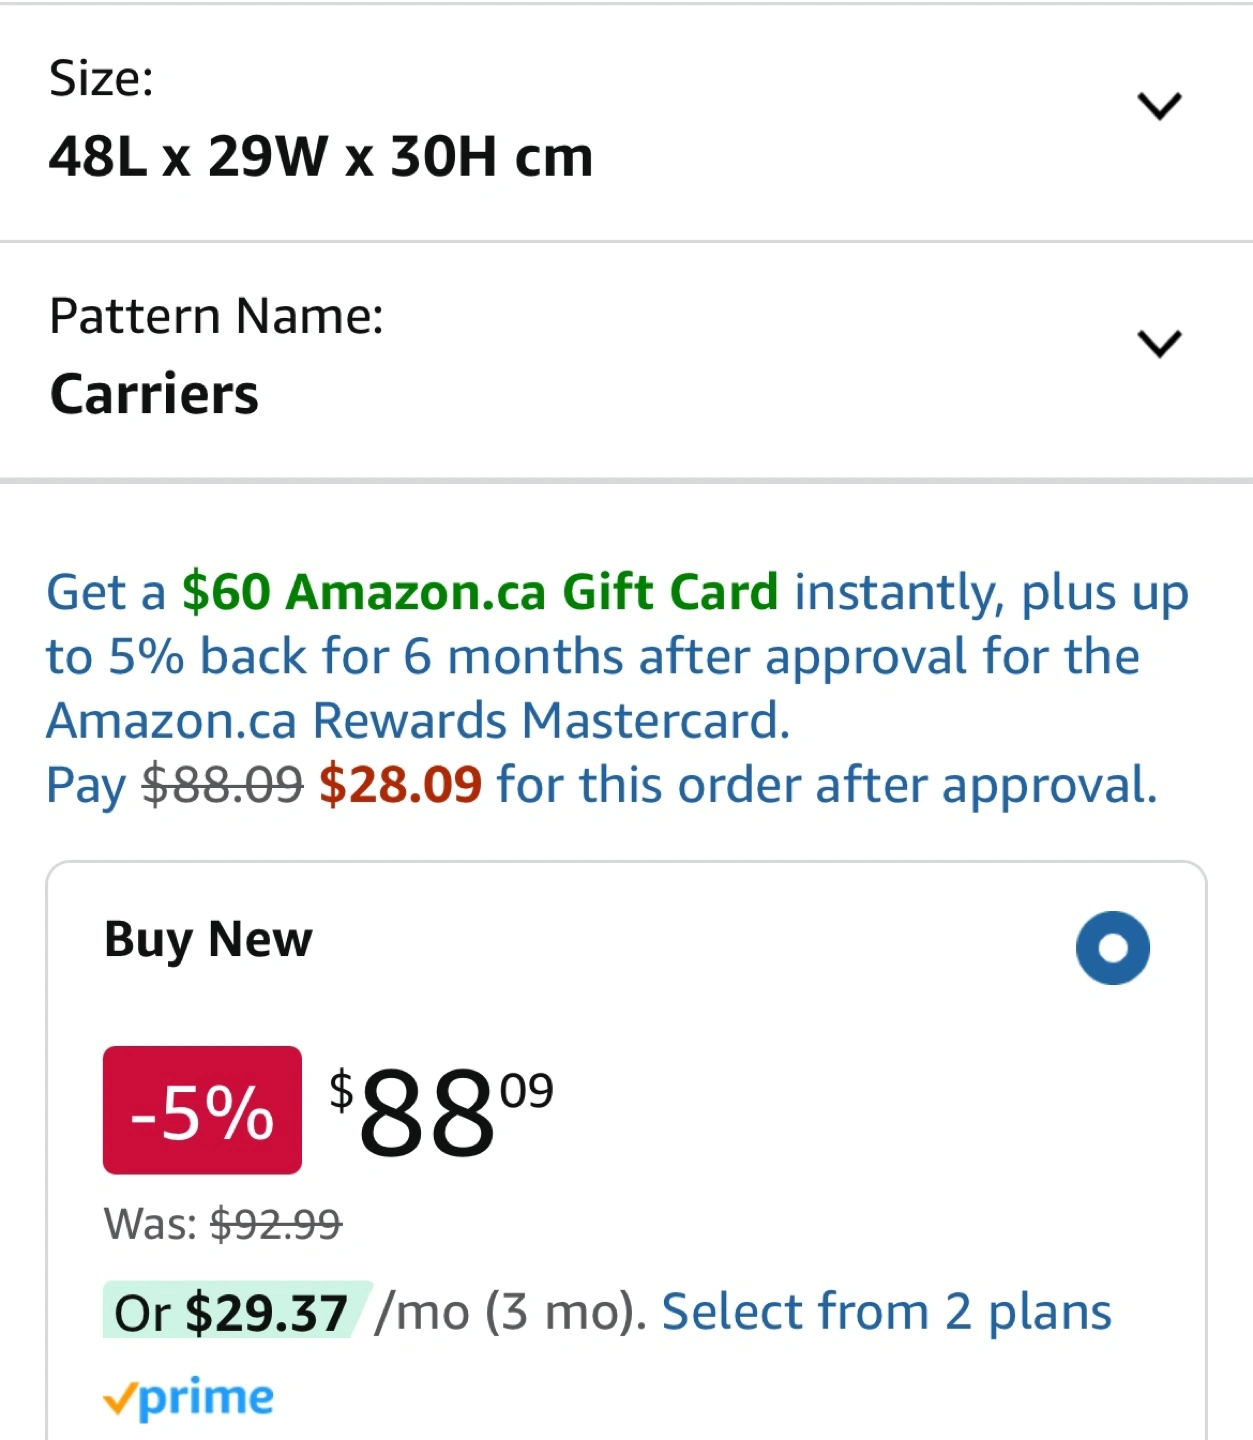The image size is (1253, 1440).
Task: Click the orange Prime checkmark
Action: (x=118, y=1399)
